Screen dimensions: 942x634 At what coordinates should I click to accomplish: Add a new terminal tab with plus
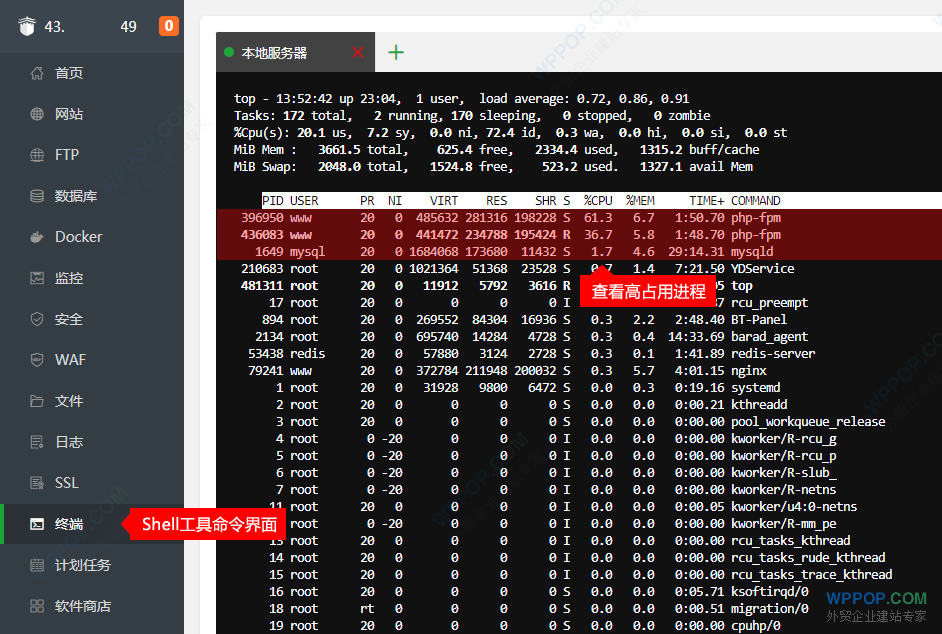pos(396,53)
